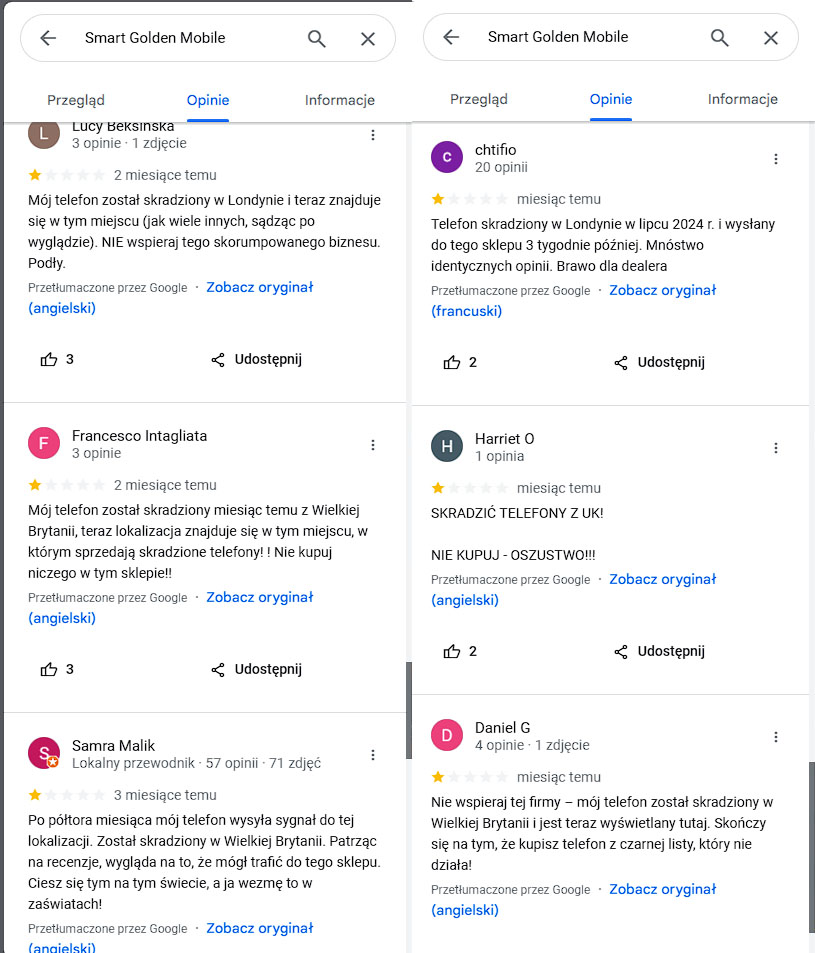Switch to Przegląd tab in left panel
This screenshot has height=953, width=815.
[x=76, y=100]
